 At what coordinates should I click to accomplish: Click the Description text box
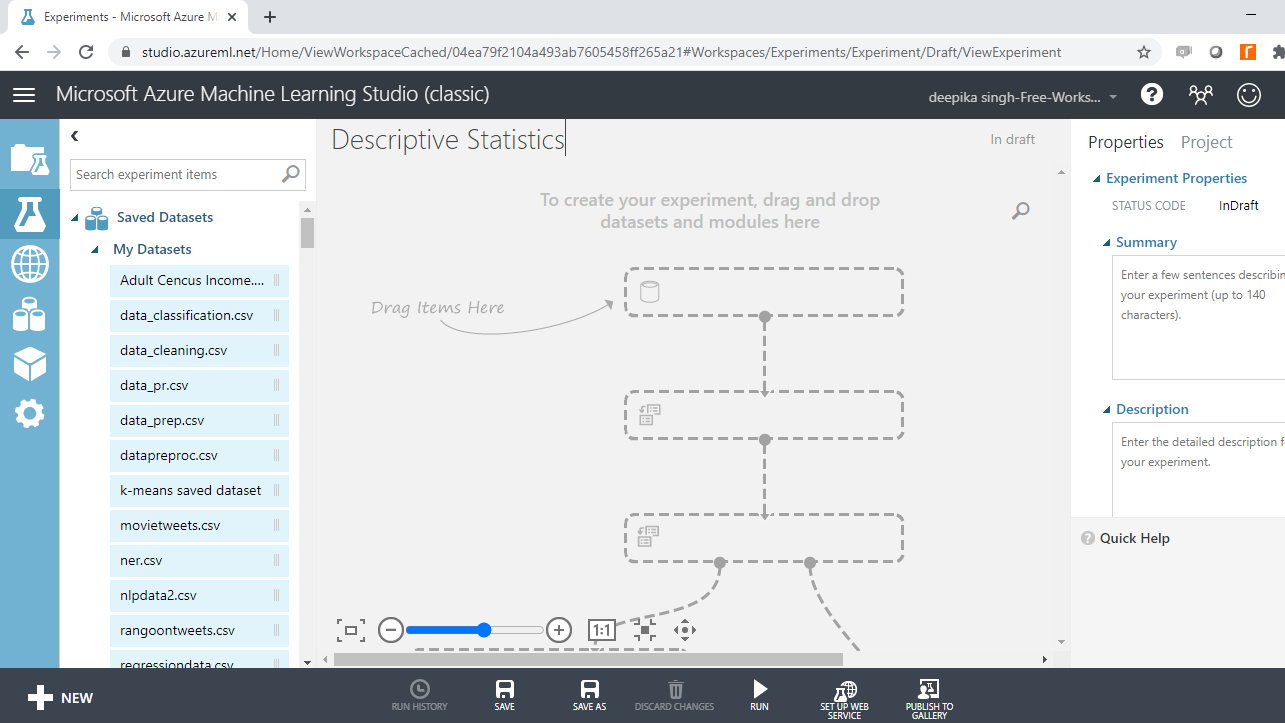coord(1198,470)
